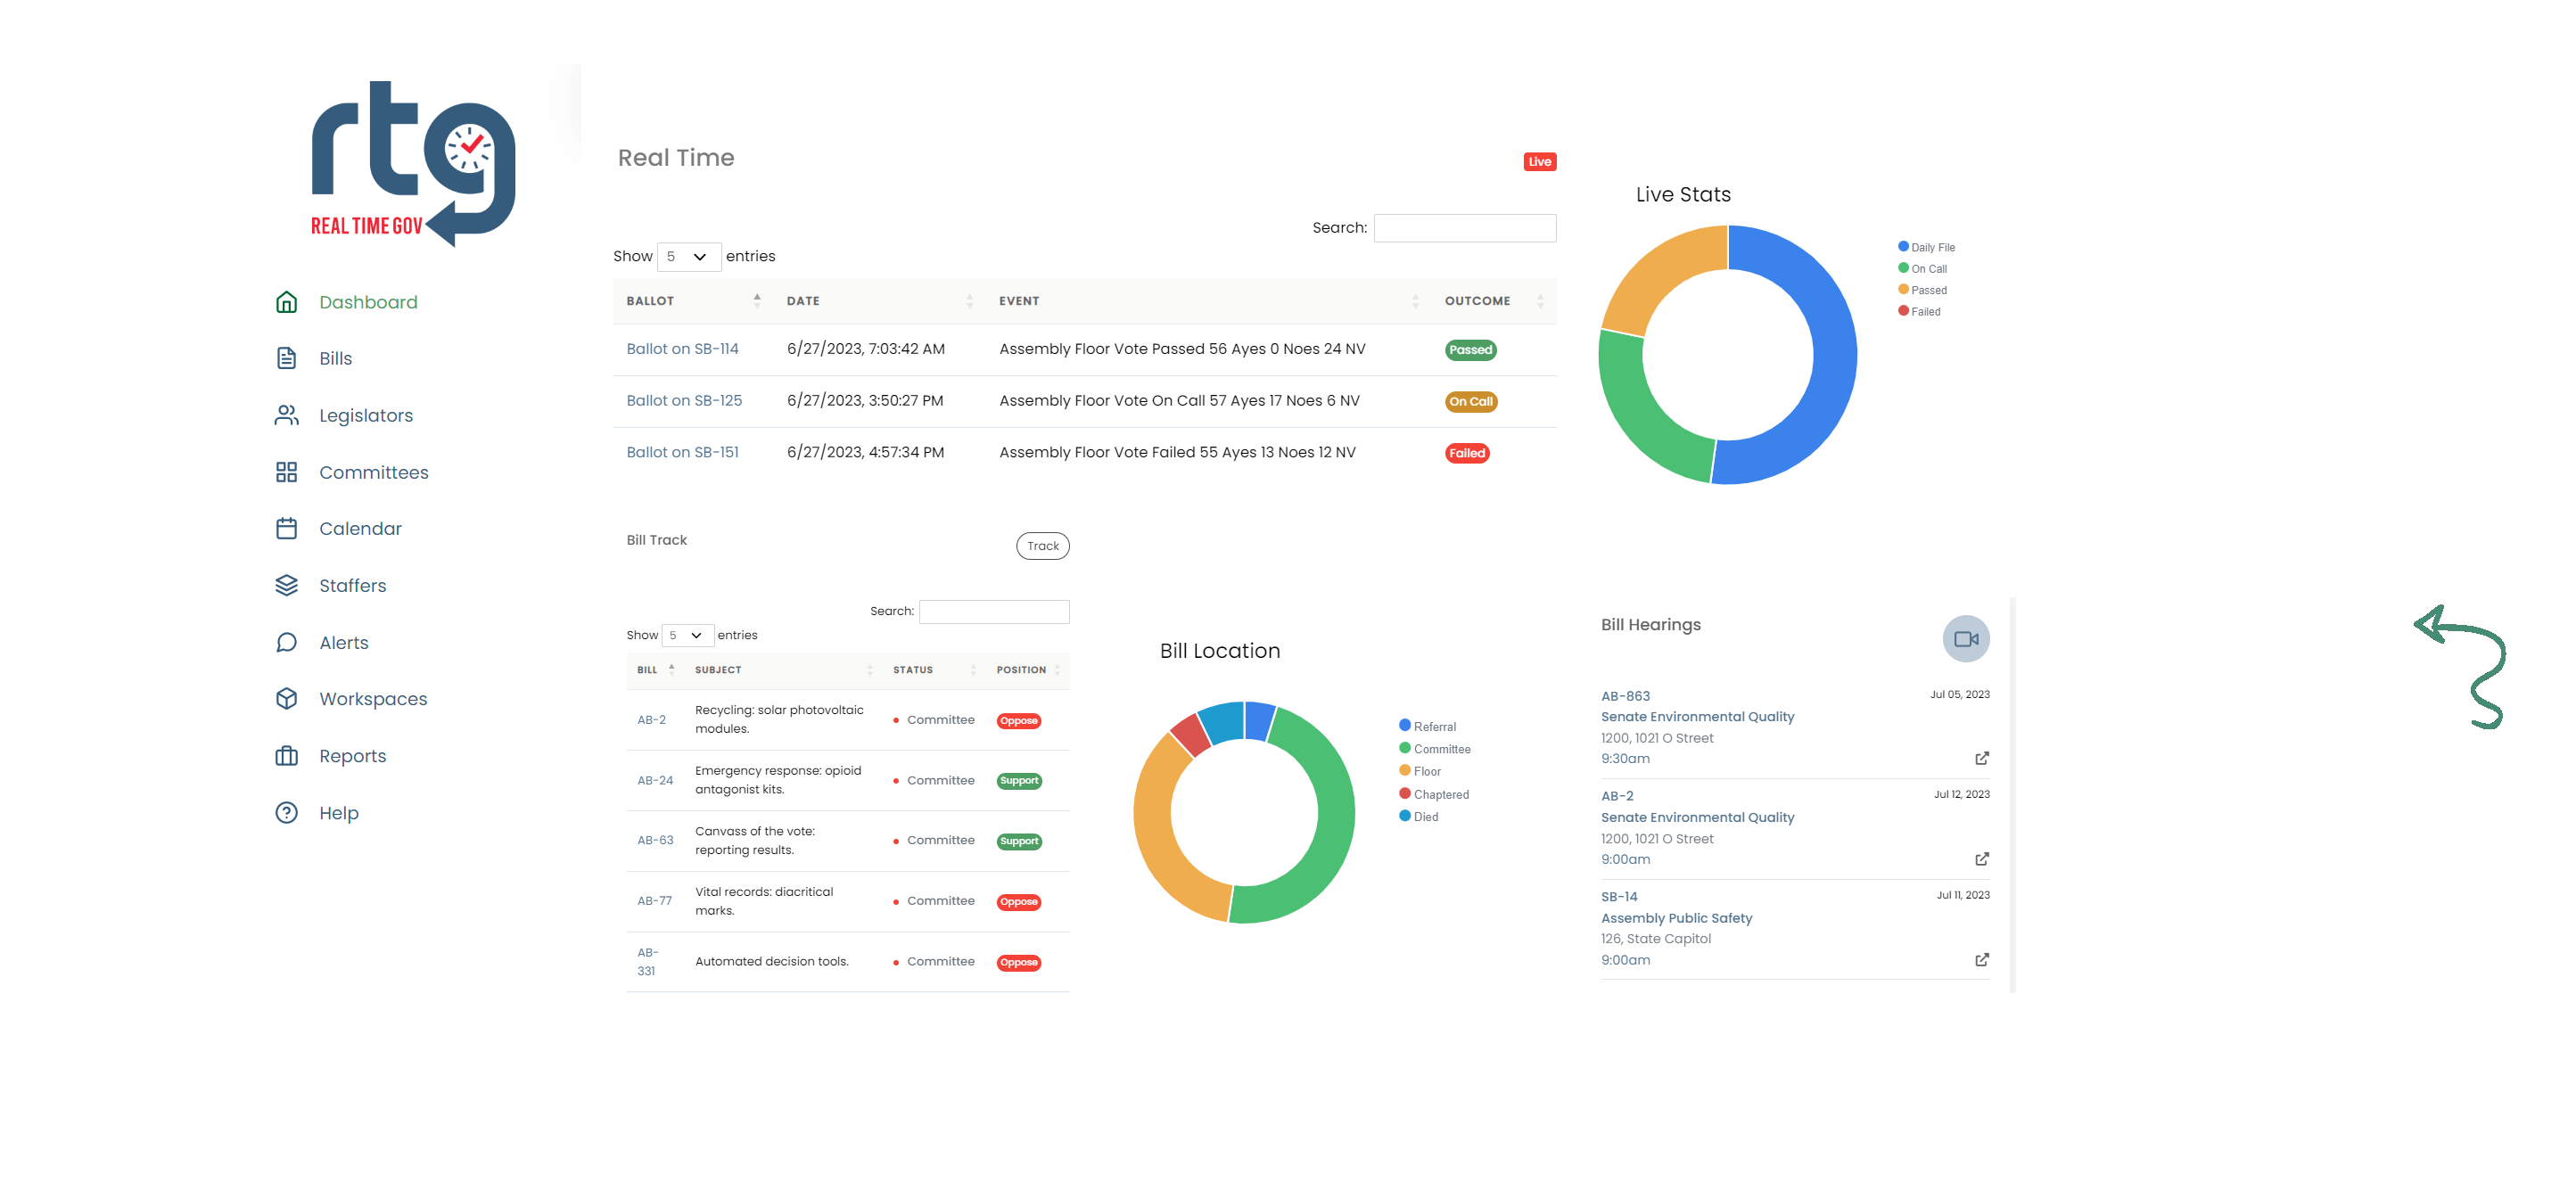Open the Reports menu entry
2576x1191 pixels.
(x=352, y=756)
